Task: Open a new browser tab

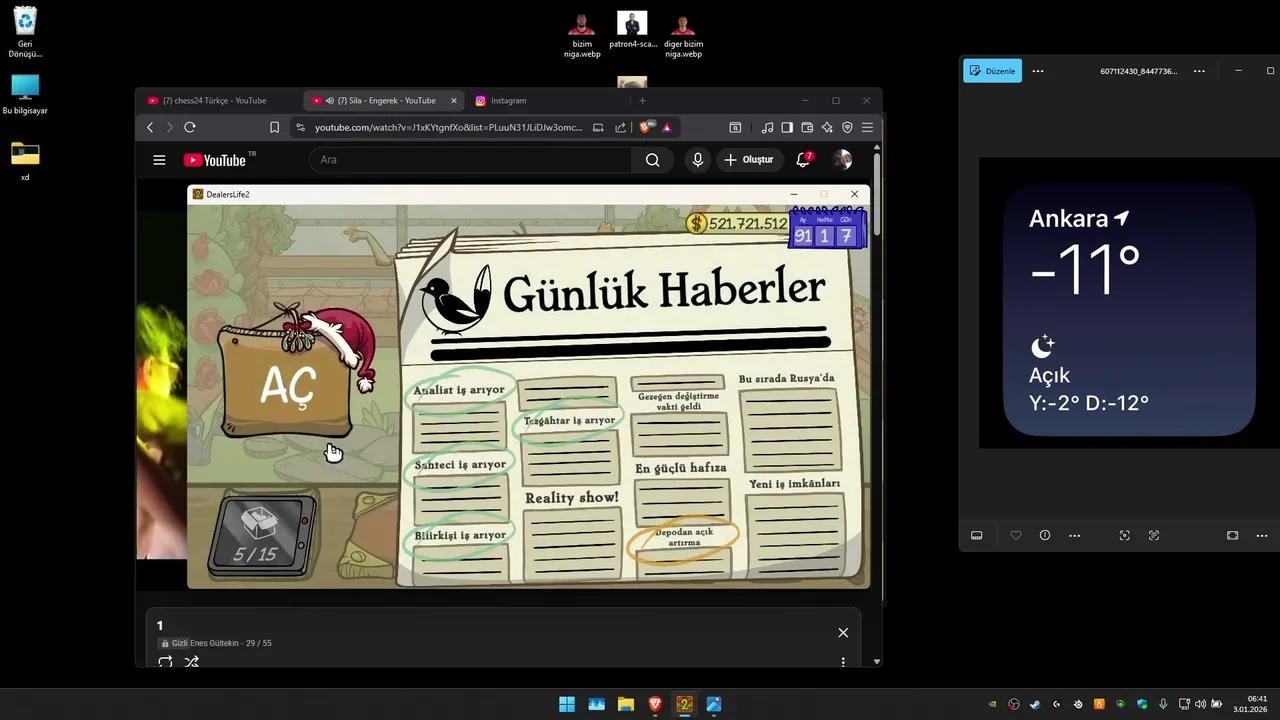Action: point(642,100)
